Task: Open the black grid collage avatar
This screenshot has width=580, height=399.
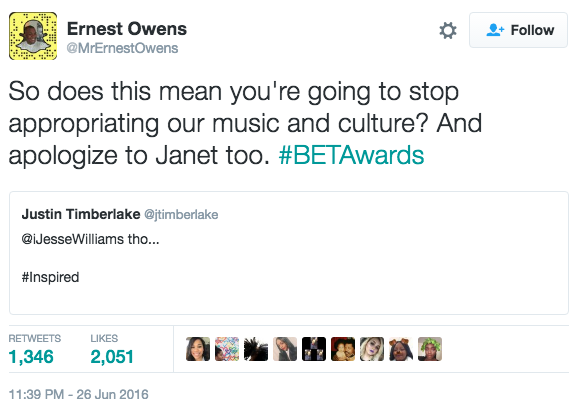Action: [x=314, y=349]
